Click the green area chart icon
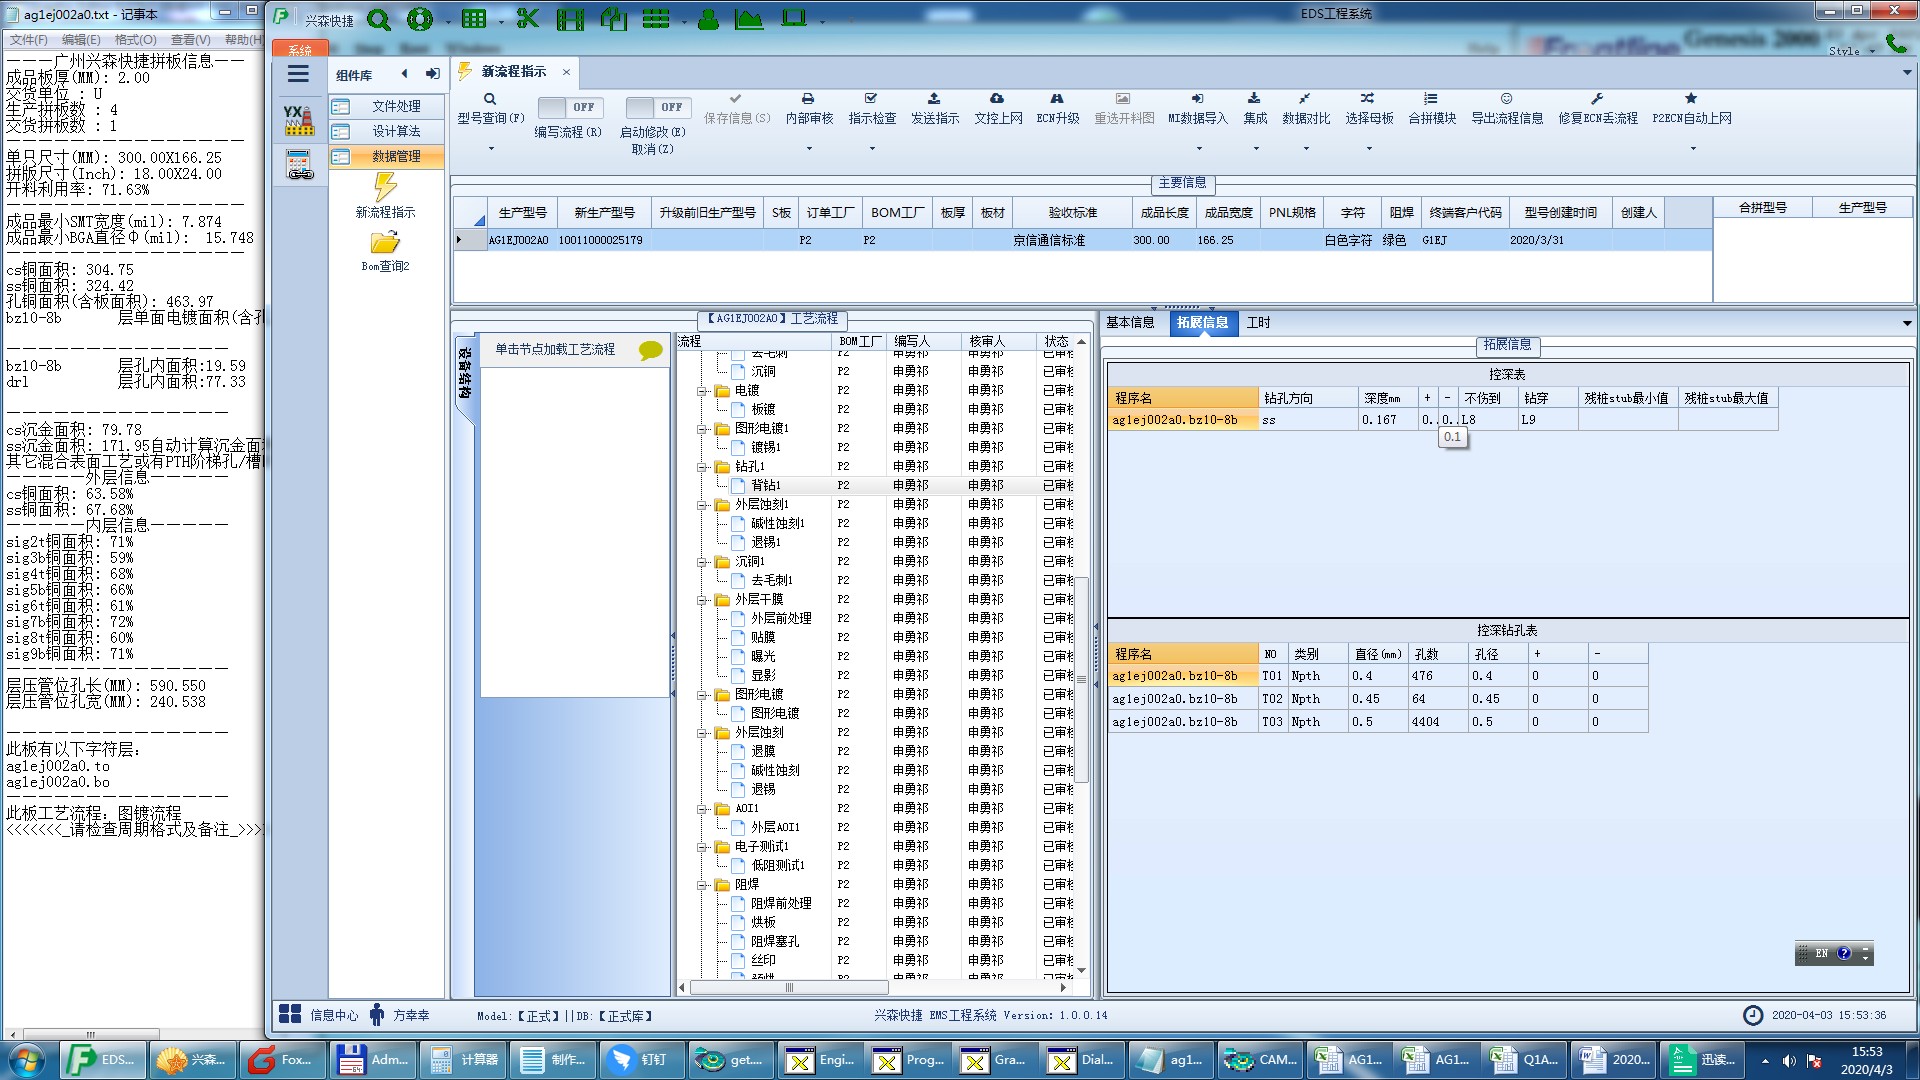 [x=748, y=19]
